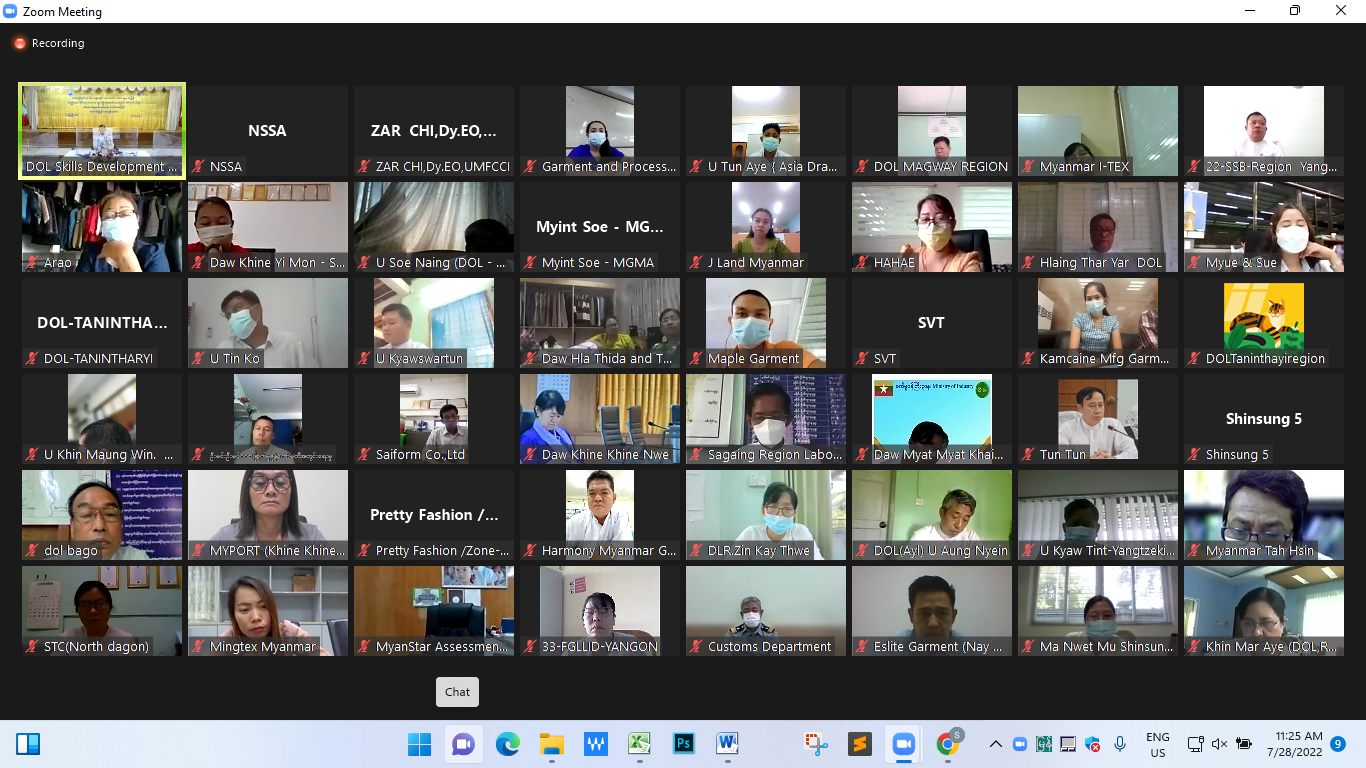This screenshot has width=1366, height=768.
Task: Click the muted volume icon in the tray
Action: (1219, 744)
